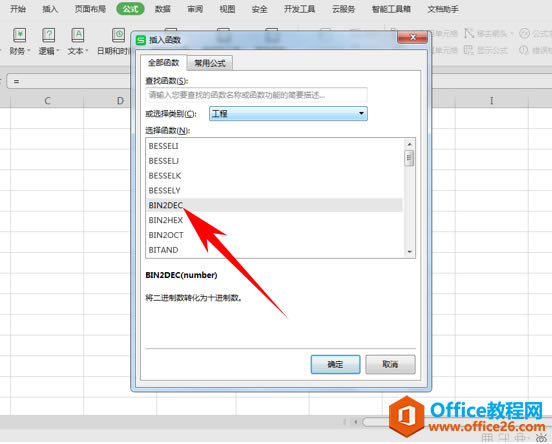
Task: Open the 财务 (Financial) functions icon
Action: (20, 42)
